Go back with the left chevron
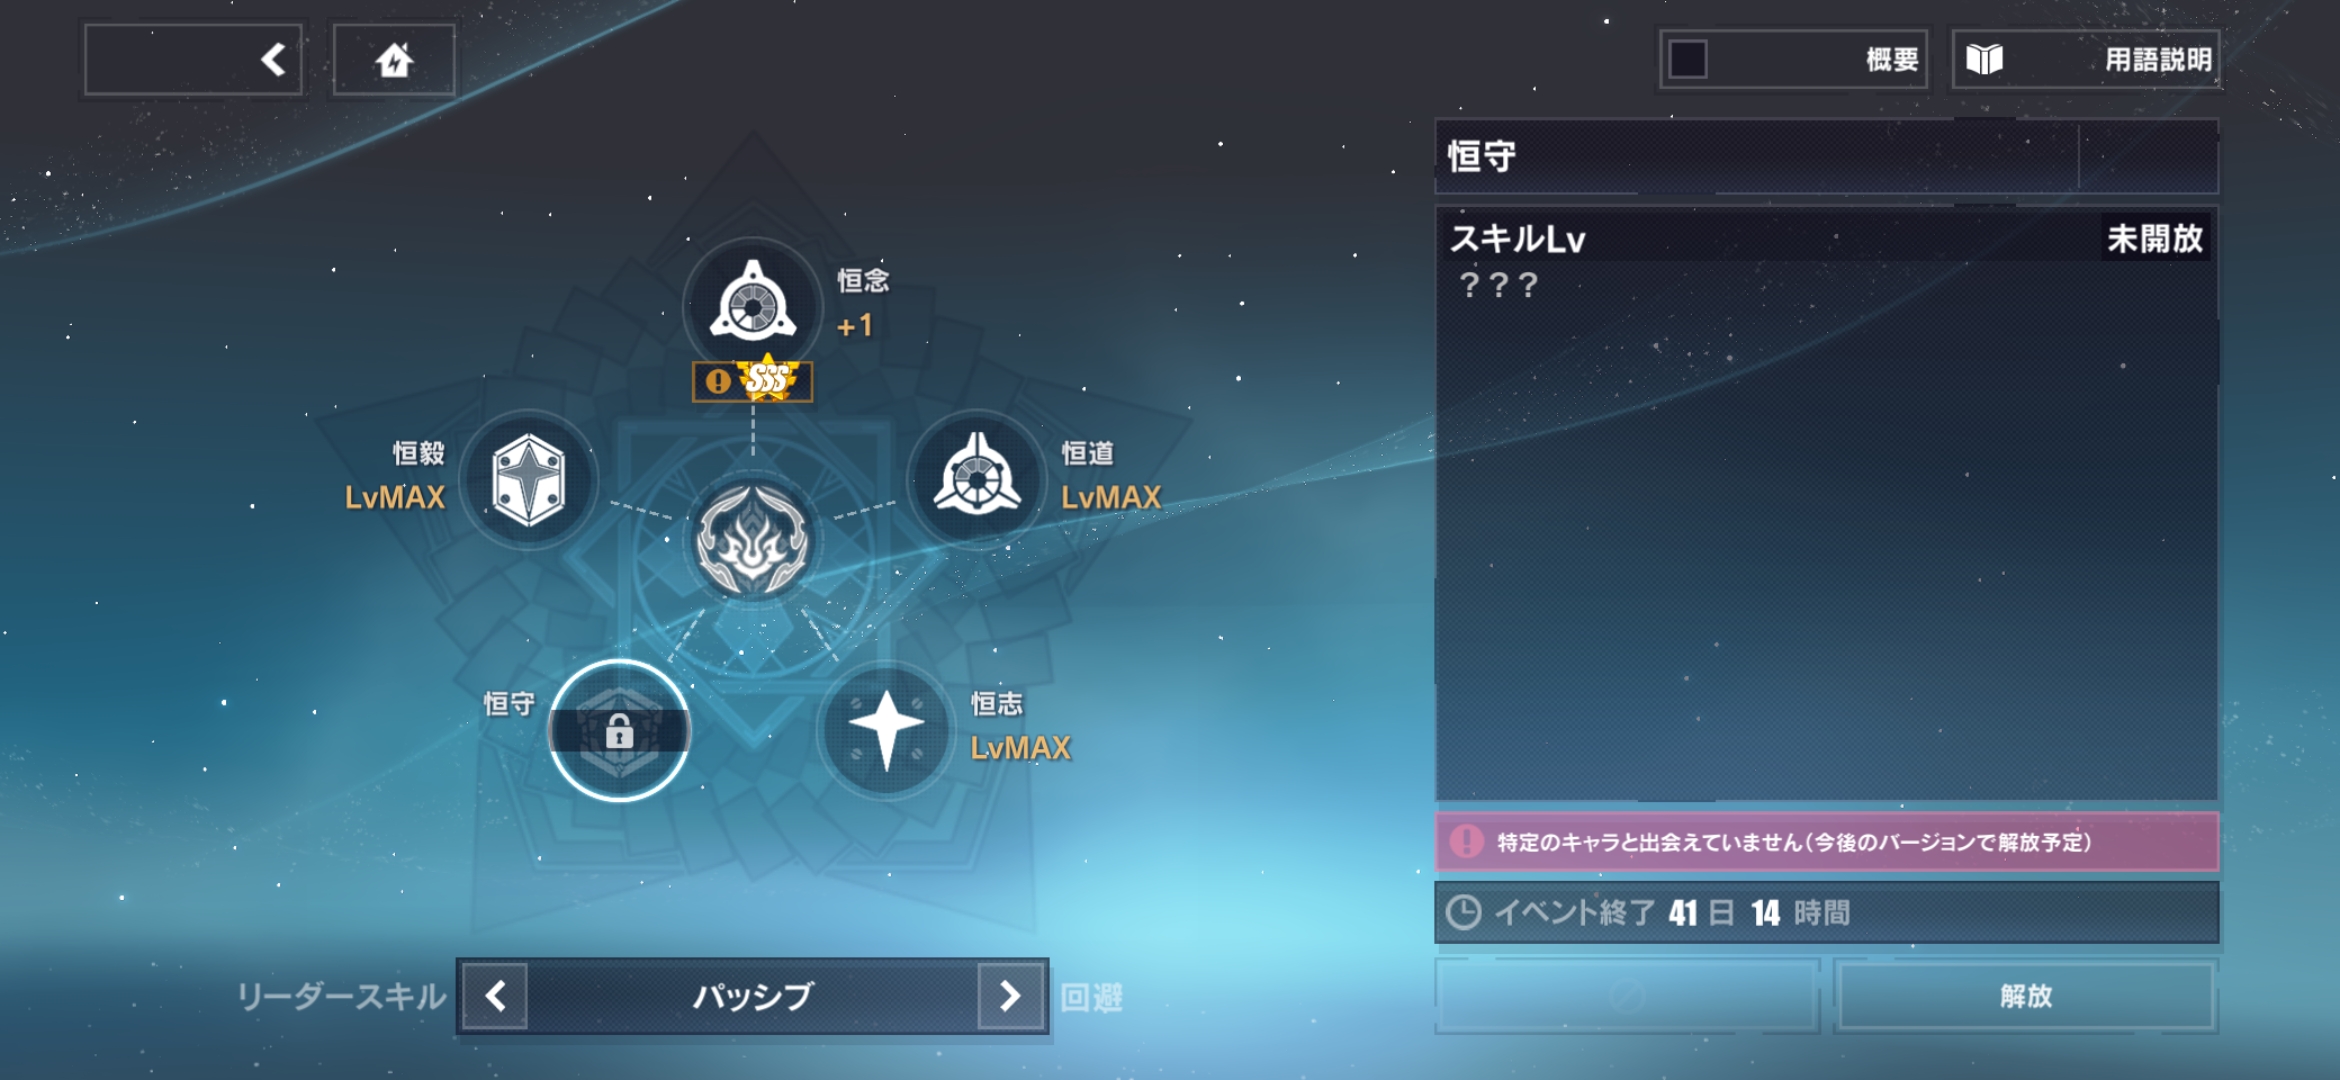2340x1080 pixels. [x=194, y=60]
